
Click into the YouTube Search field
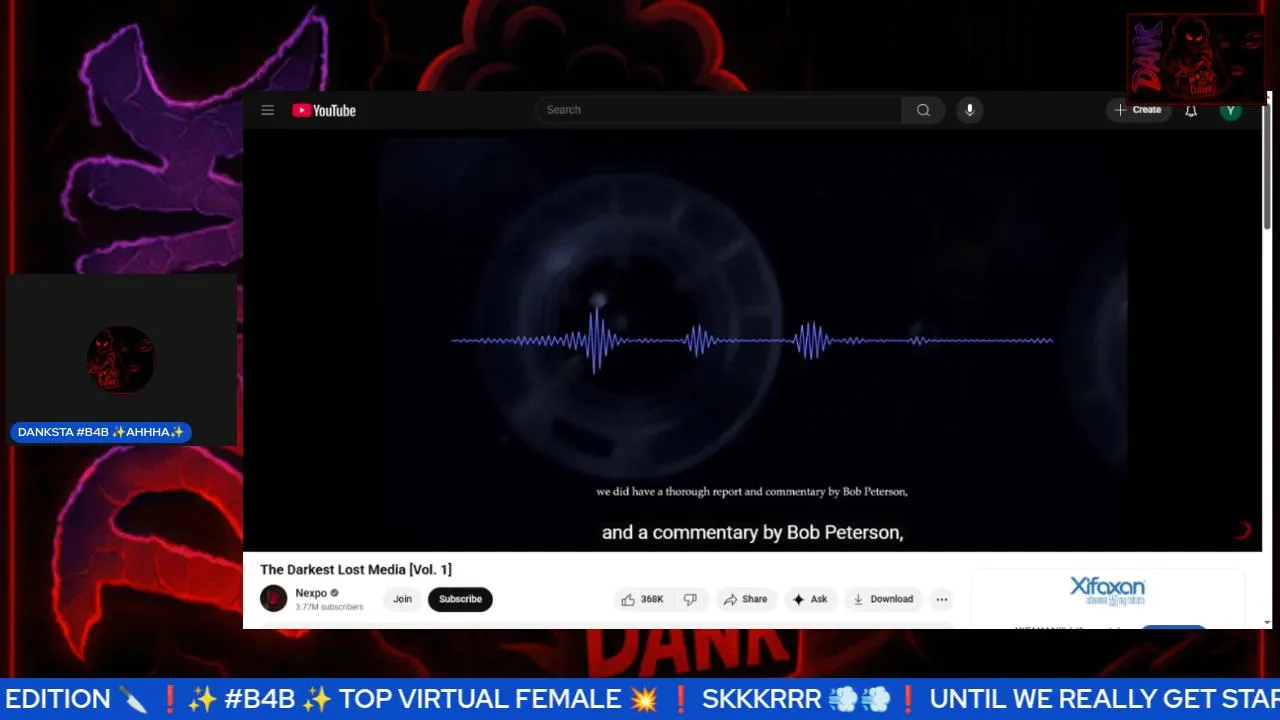point(719,110)
